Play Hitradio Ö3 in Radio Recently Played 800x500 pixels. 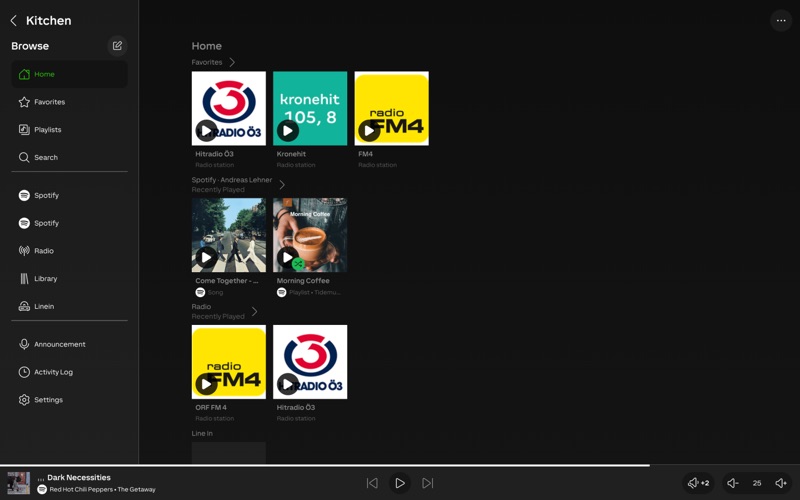pyautogui.click(x=288, y=384)
